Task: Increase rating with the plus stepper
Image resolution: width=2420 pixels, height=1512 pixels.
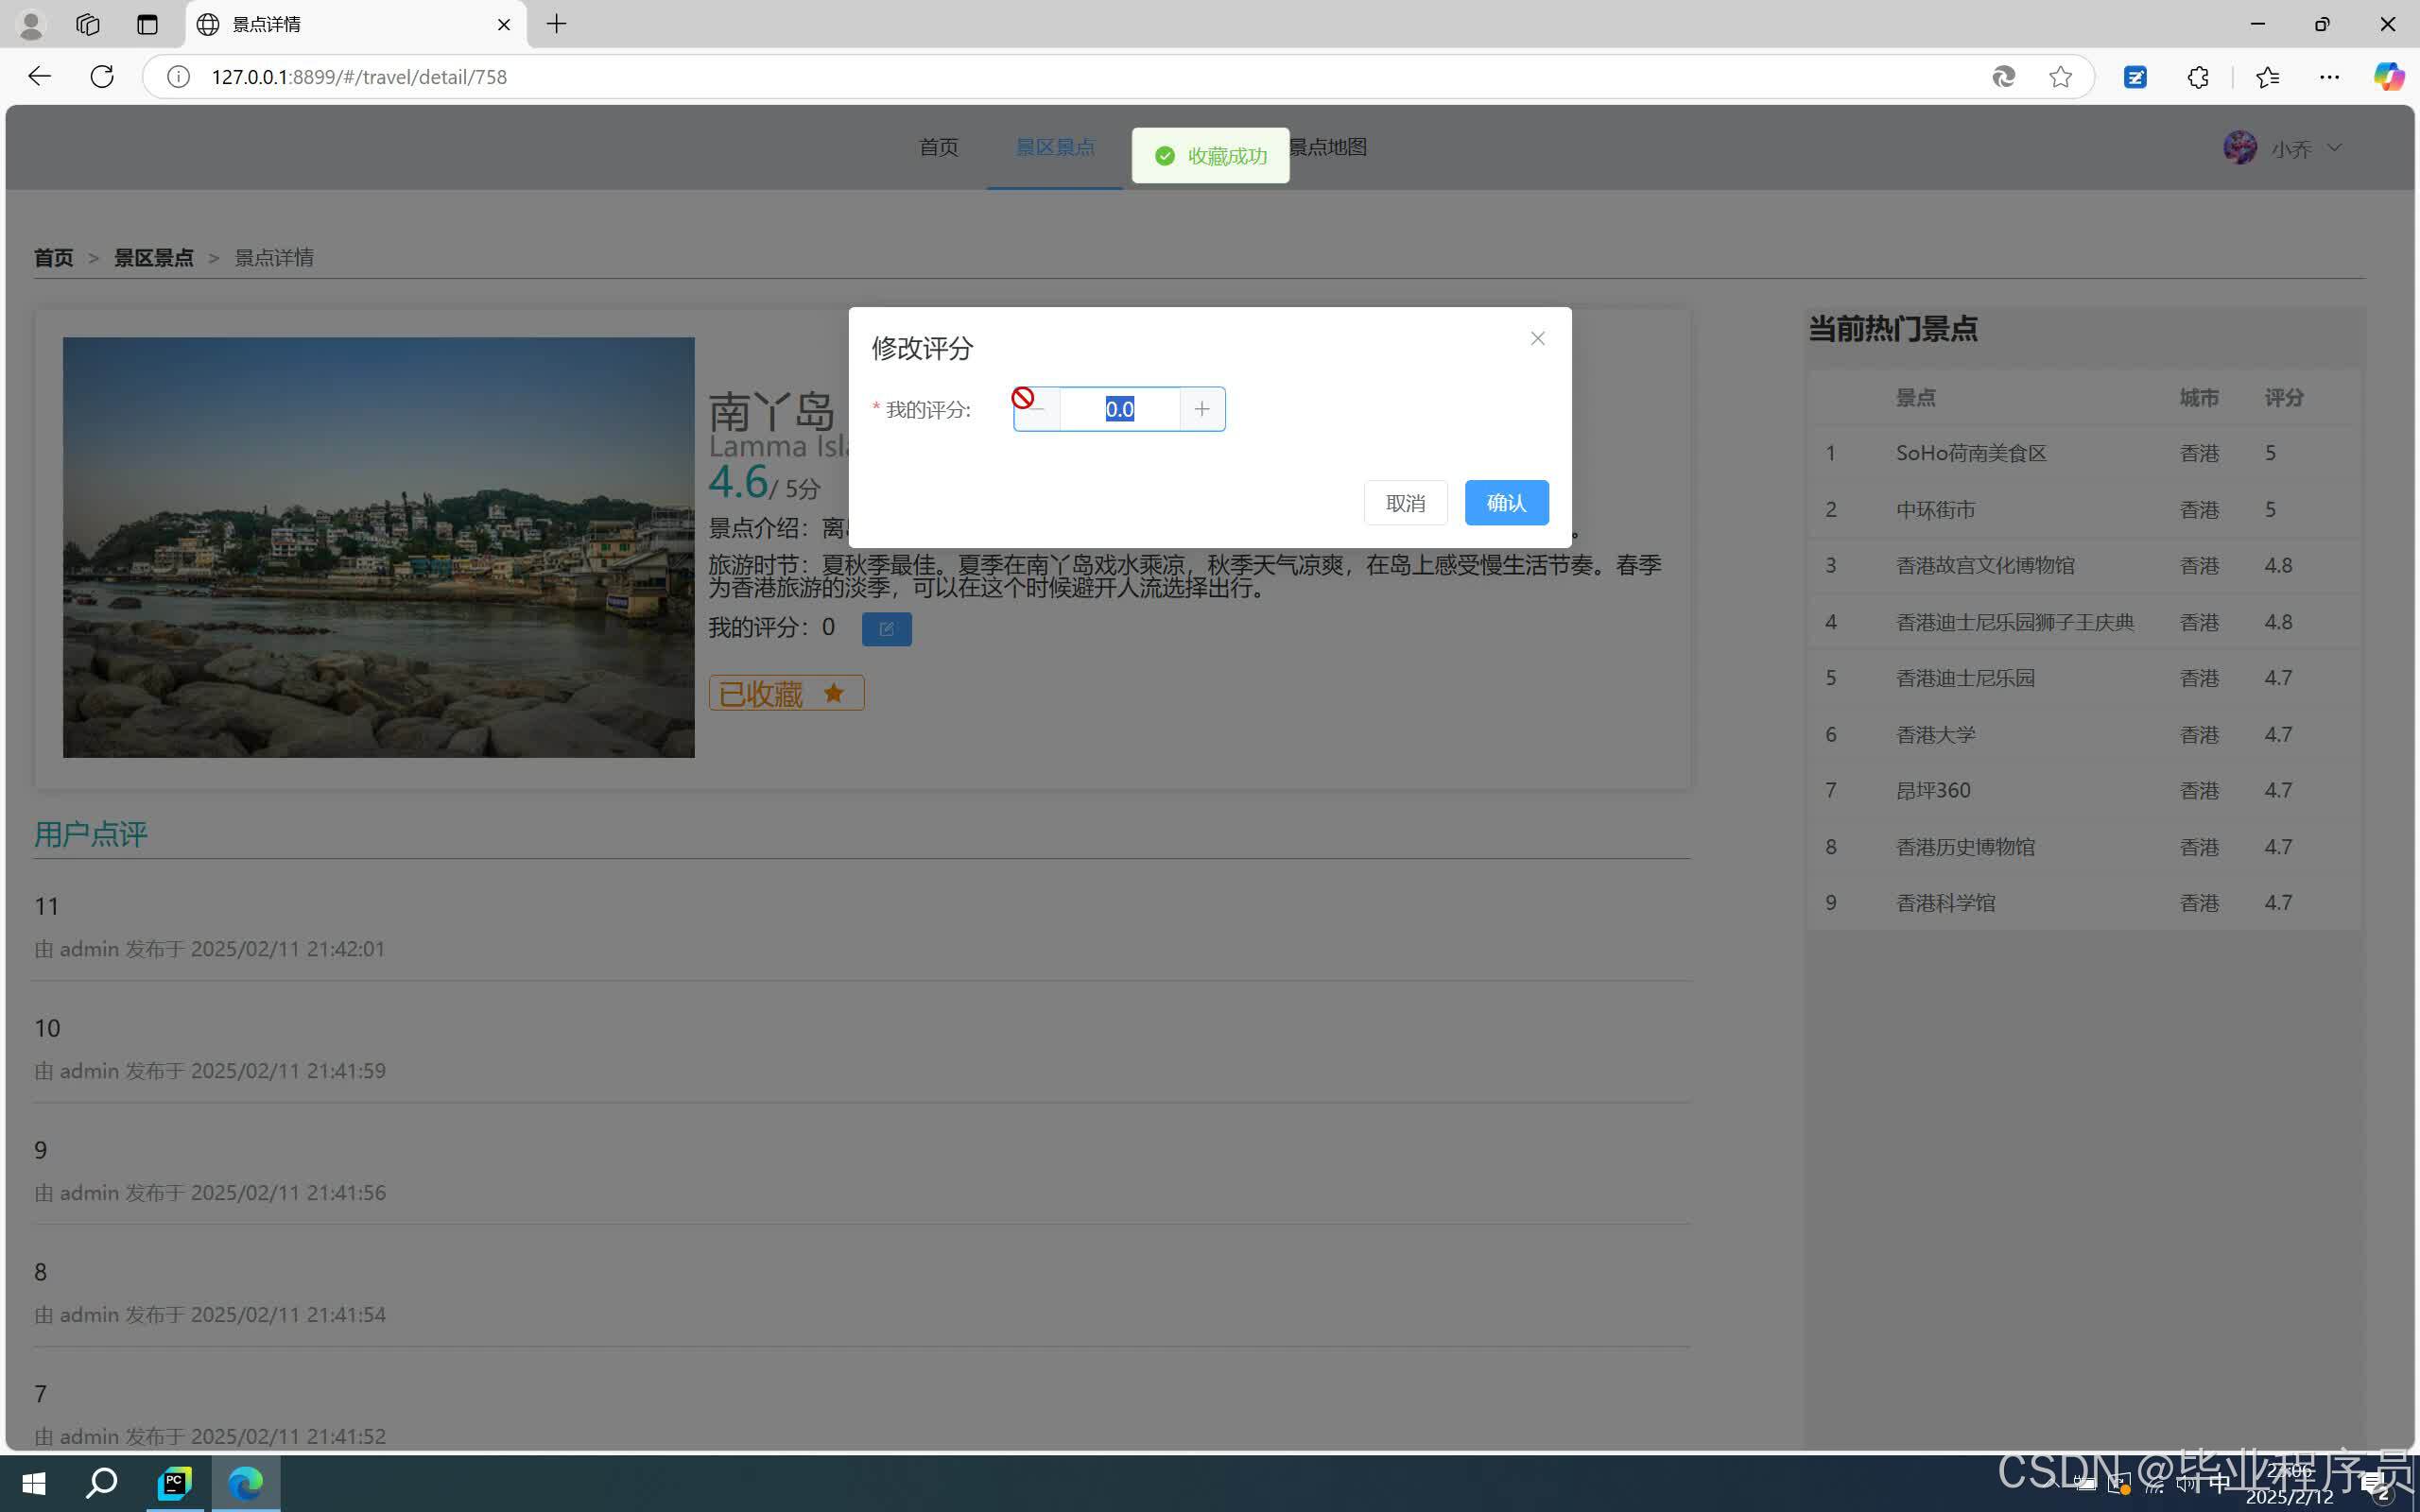Action: 1202,409
